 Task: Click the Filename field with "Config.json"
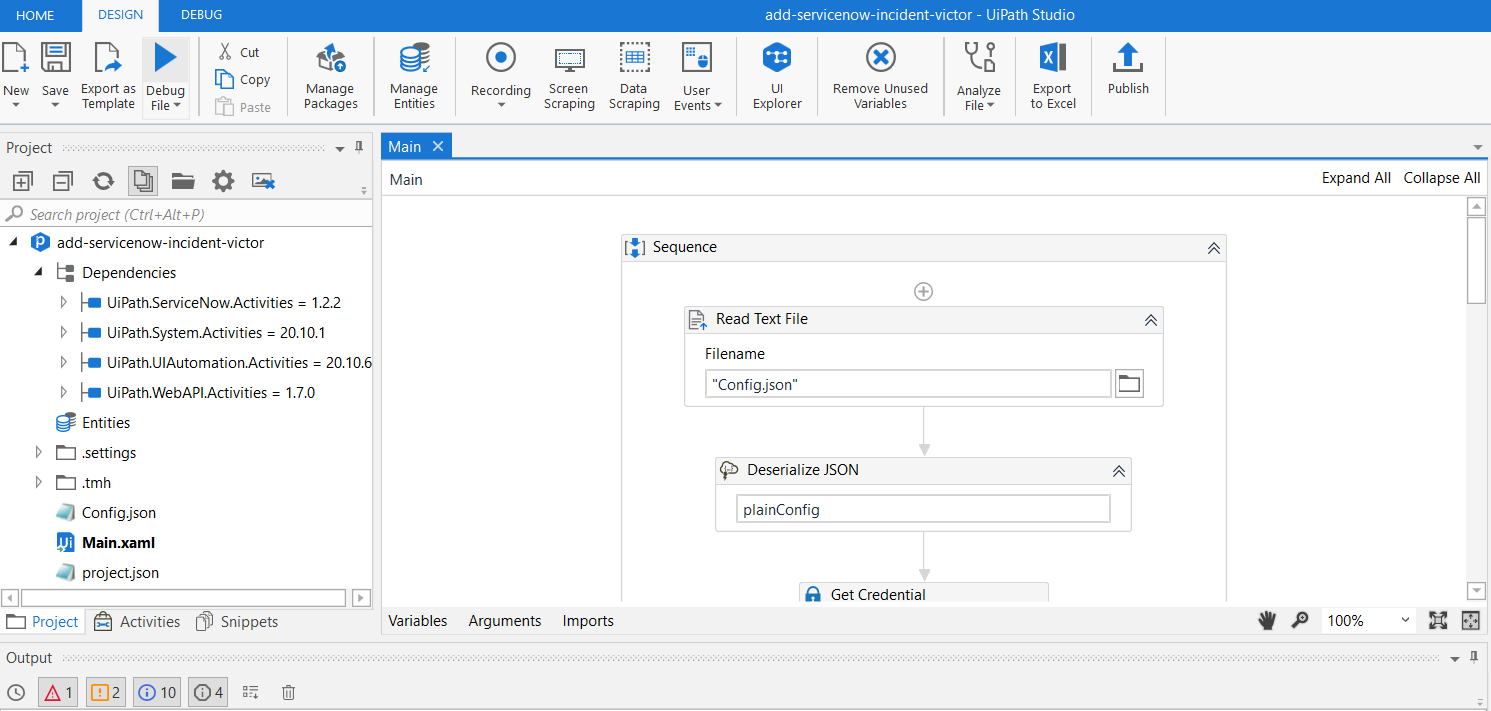pyautogui.click(x=908, y=384)
